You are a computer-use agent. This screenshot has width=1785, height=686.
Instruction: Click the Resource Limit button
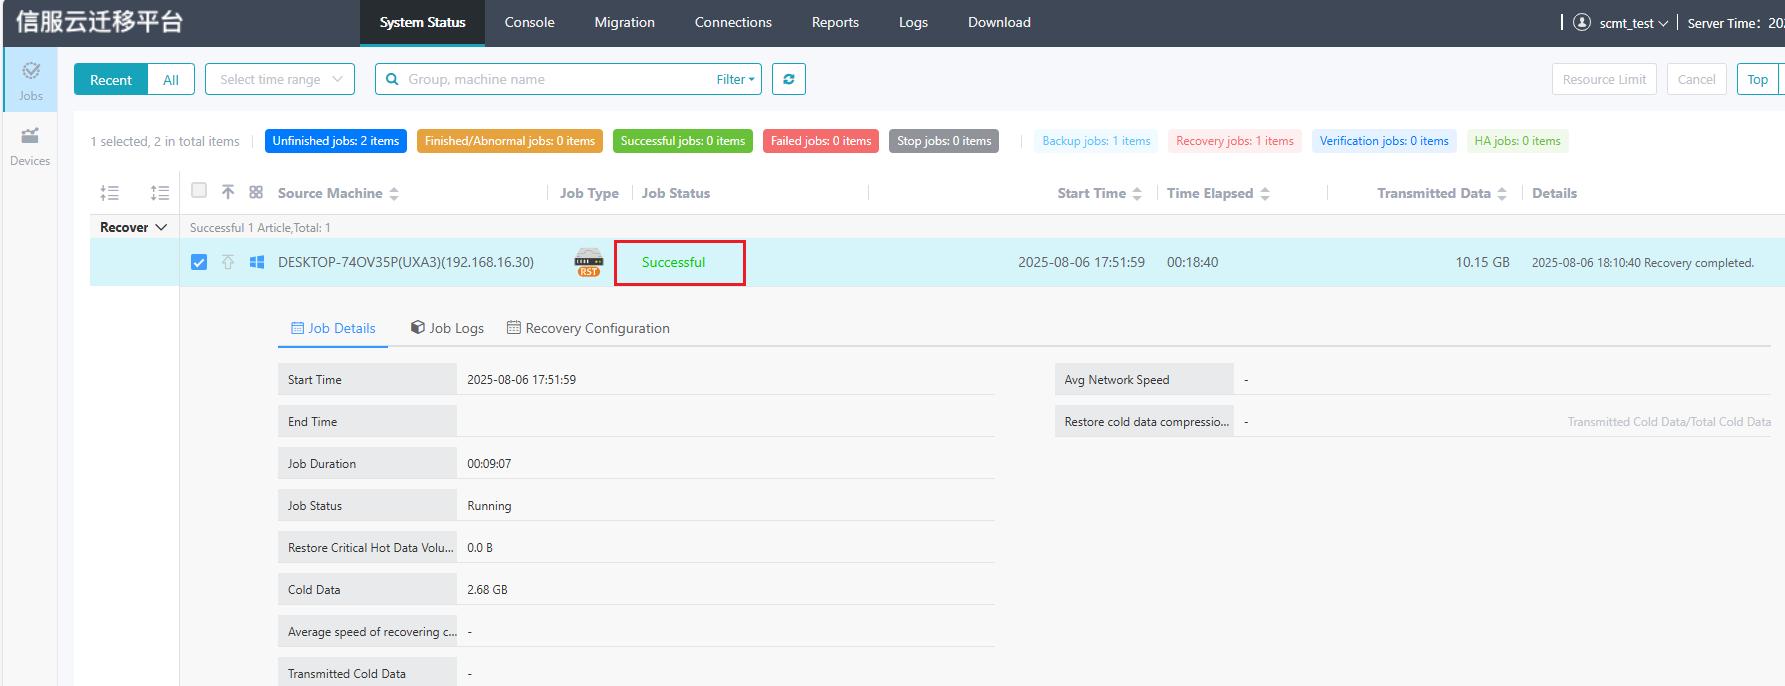coord(1604,79)
